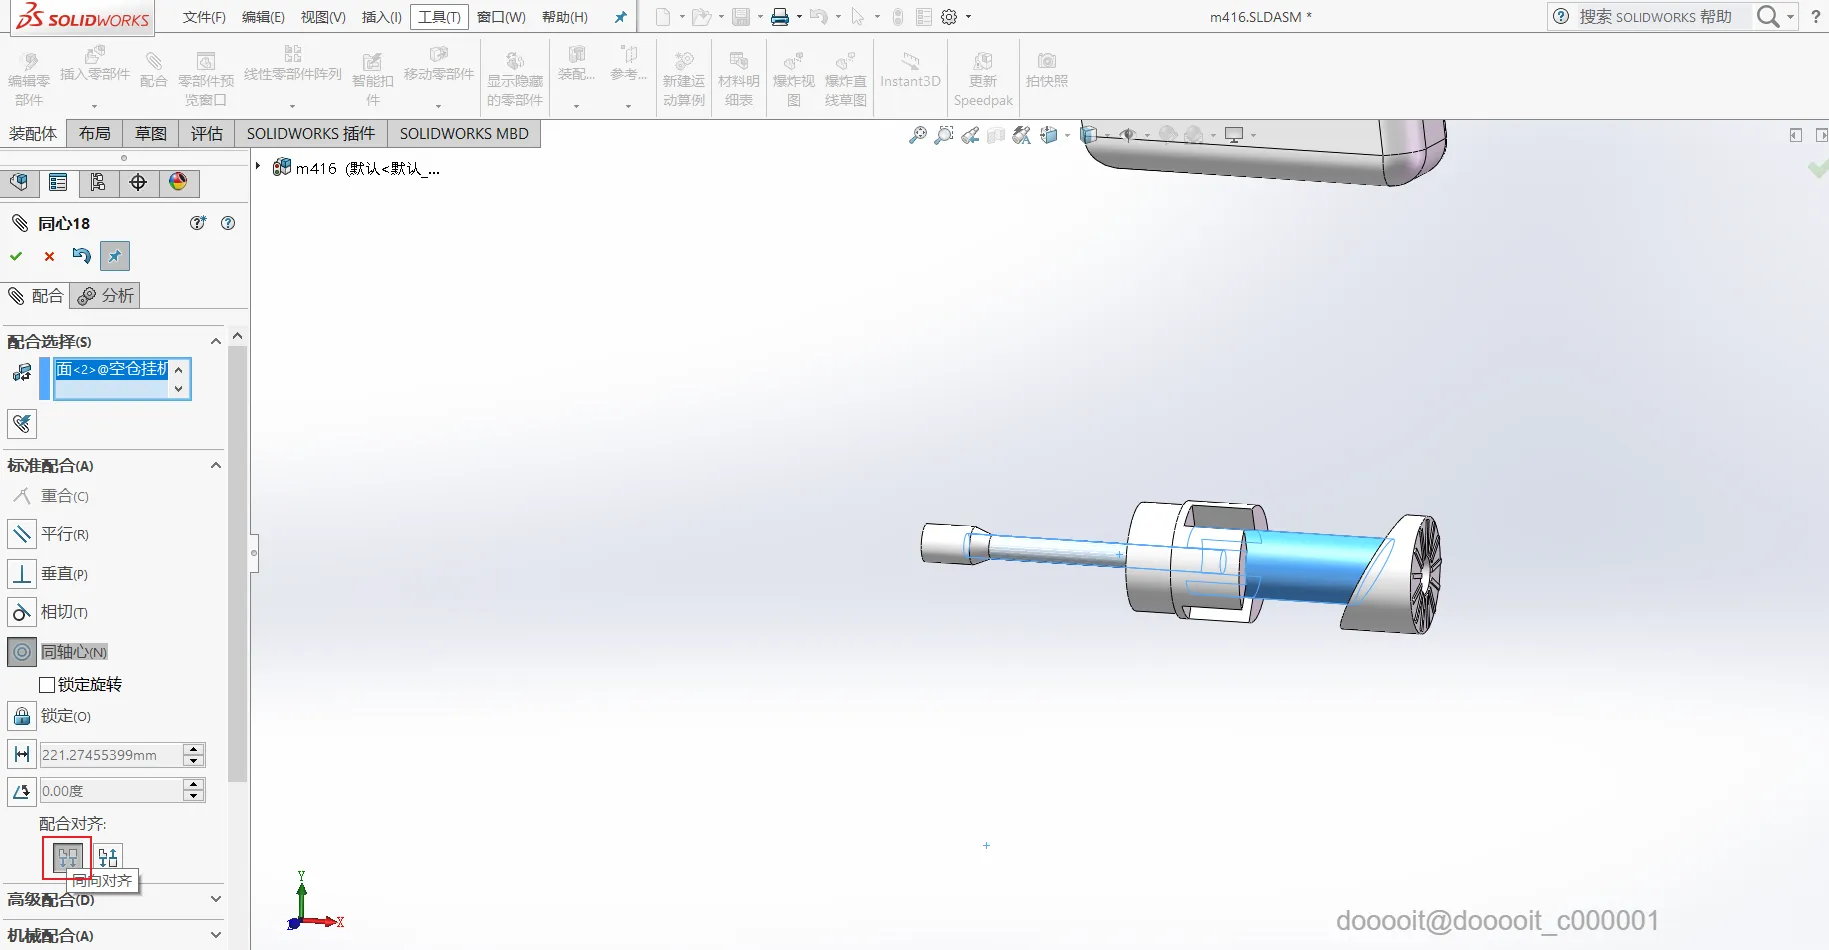
Task: Collapse the 配合选择(S) section
Action: coord(216,342)
